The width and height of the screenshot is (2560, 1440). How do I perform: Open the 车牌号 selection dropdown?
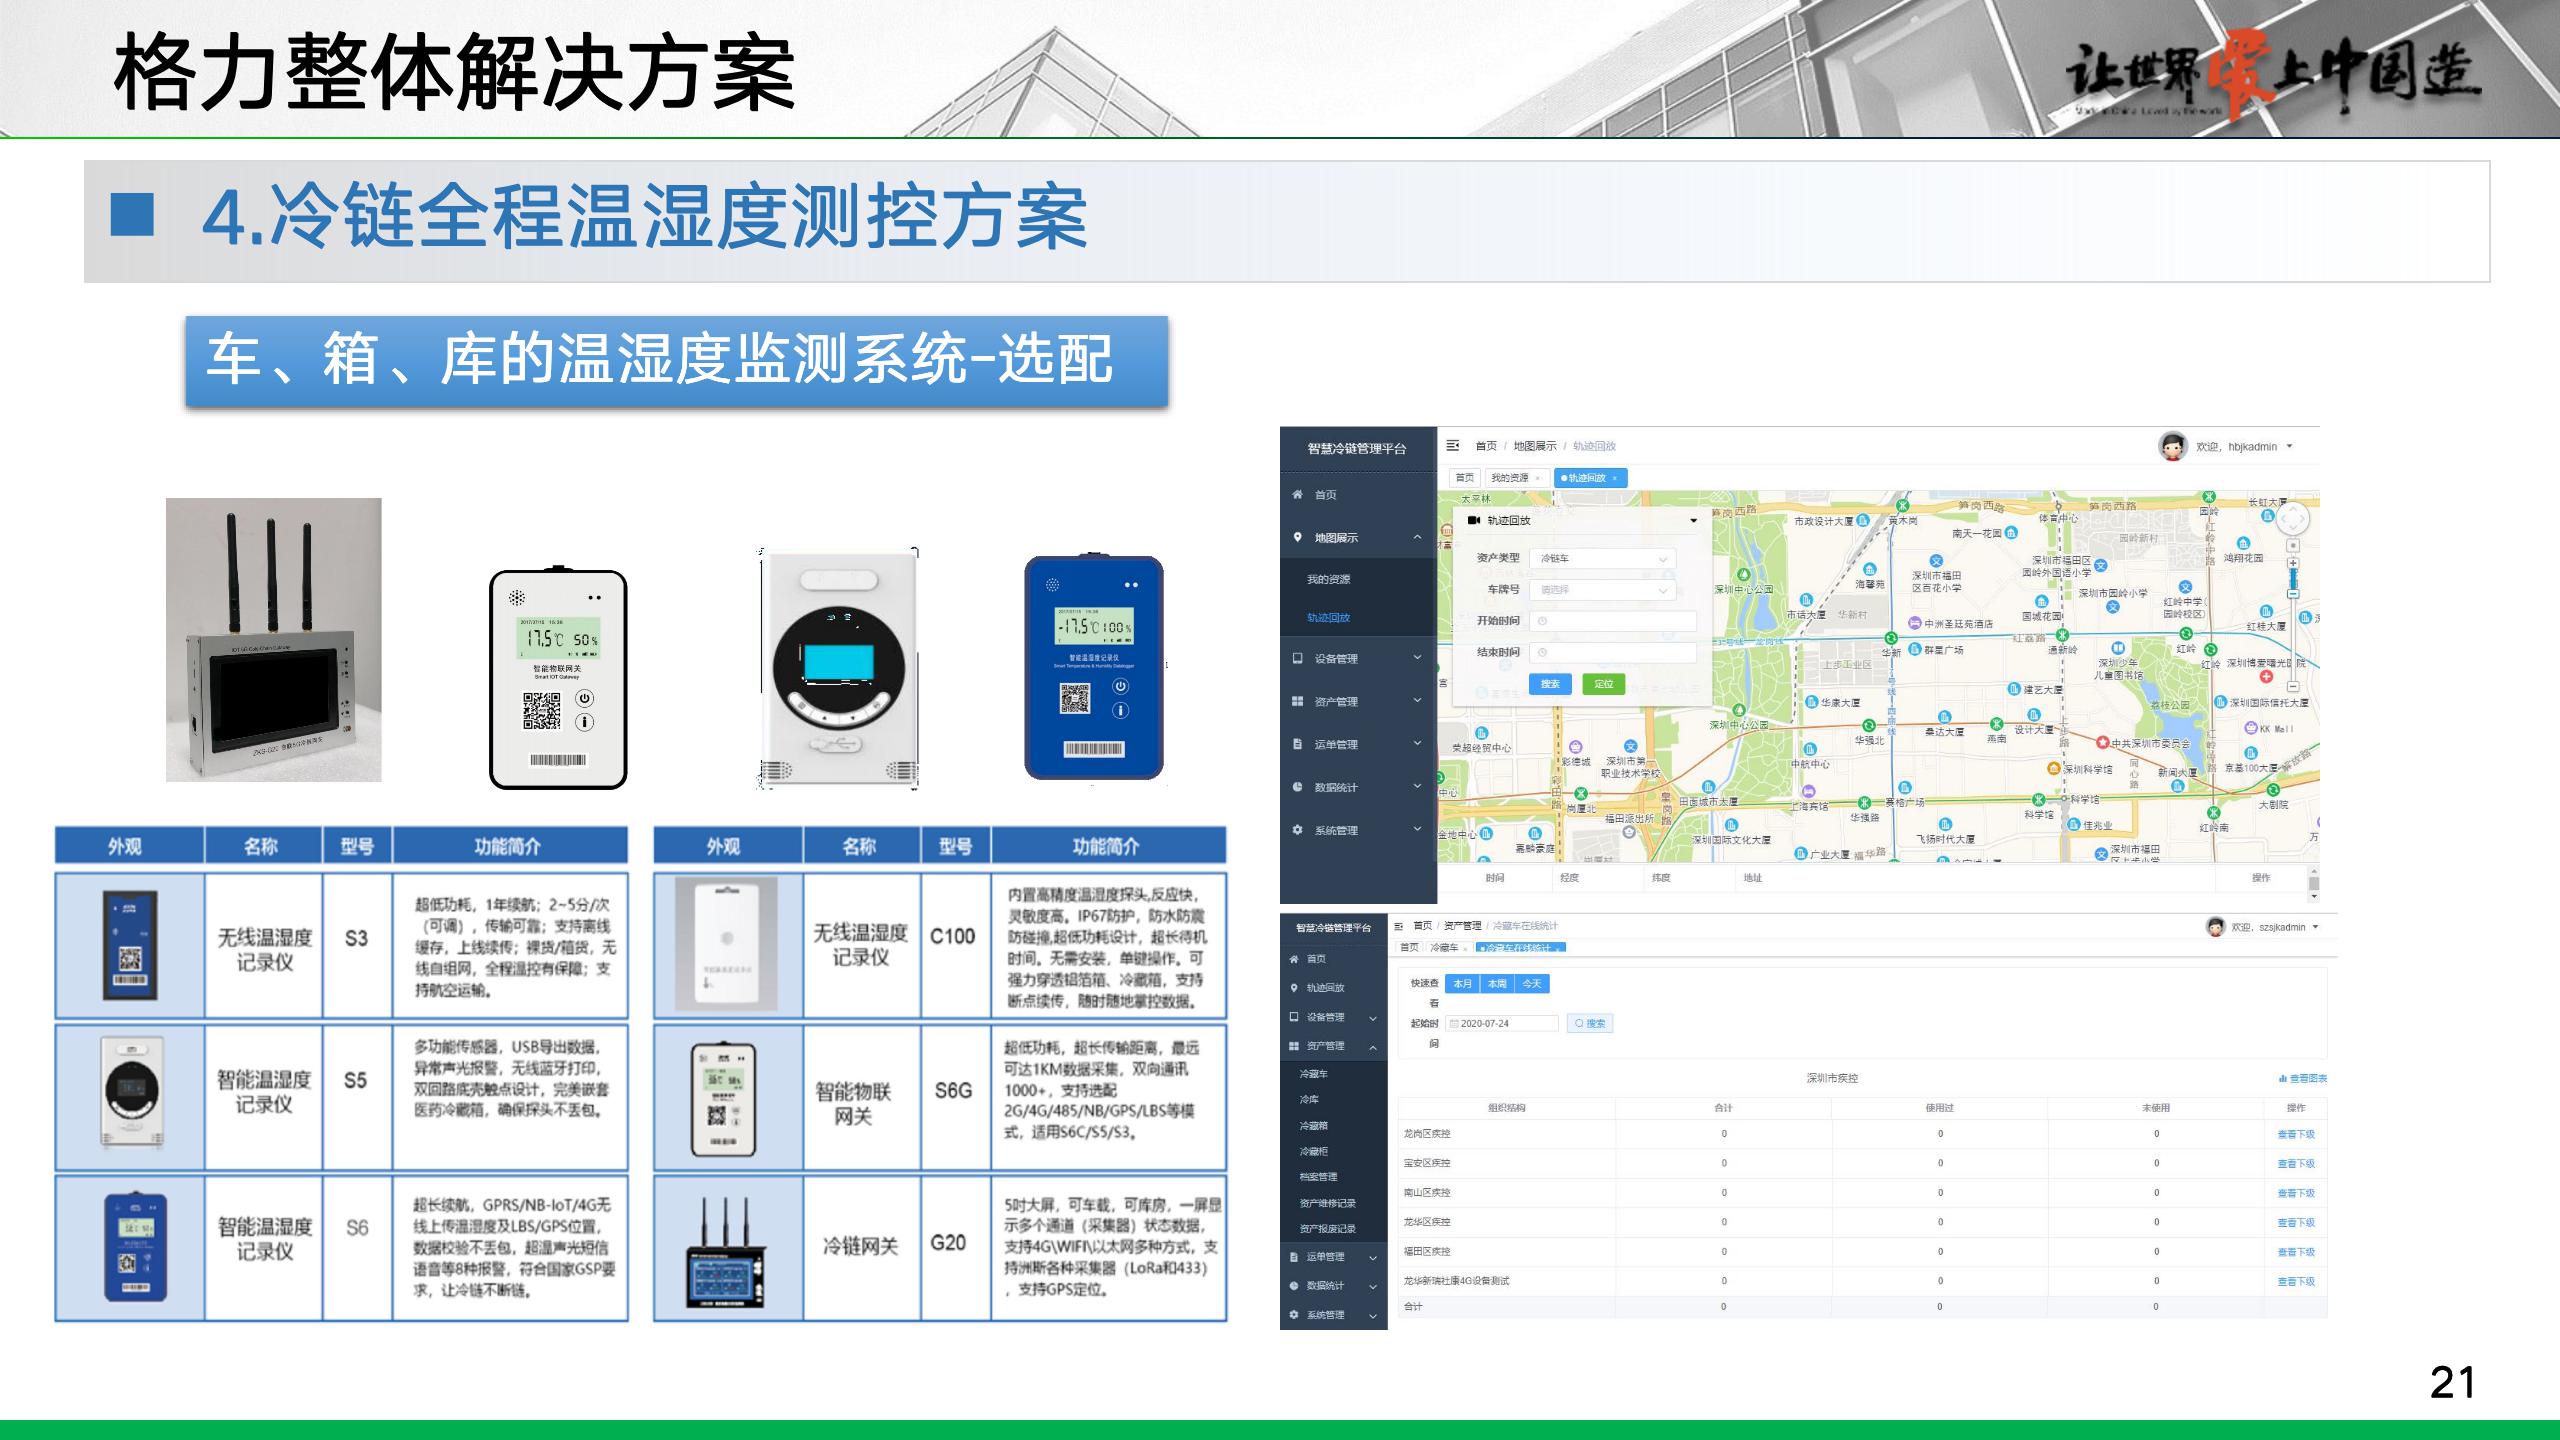tap(1603, 590)
